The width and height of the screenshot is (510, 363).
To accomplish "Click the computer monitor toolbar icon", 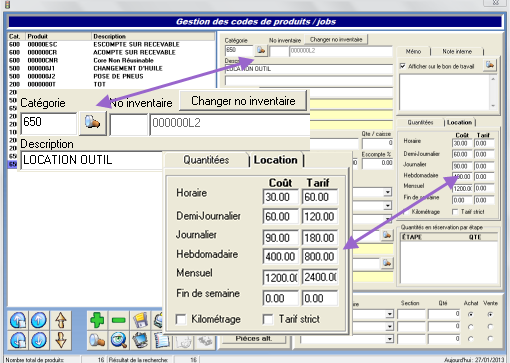I will [x=140, y=341].
